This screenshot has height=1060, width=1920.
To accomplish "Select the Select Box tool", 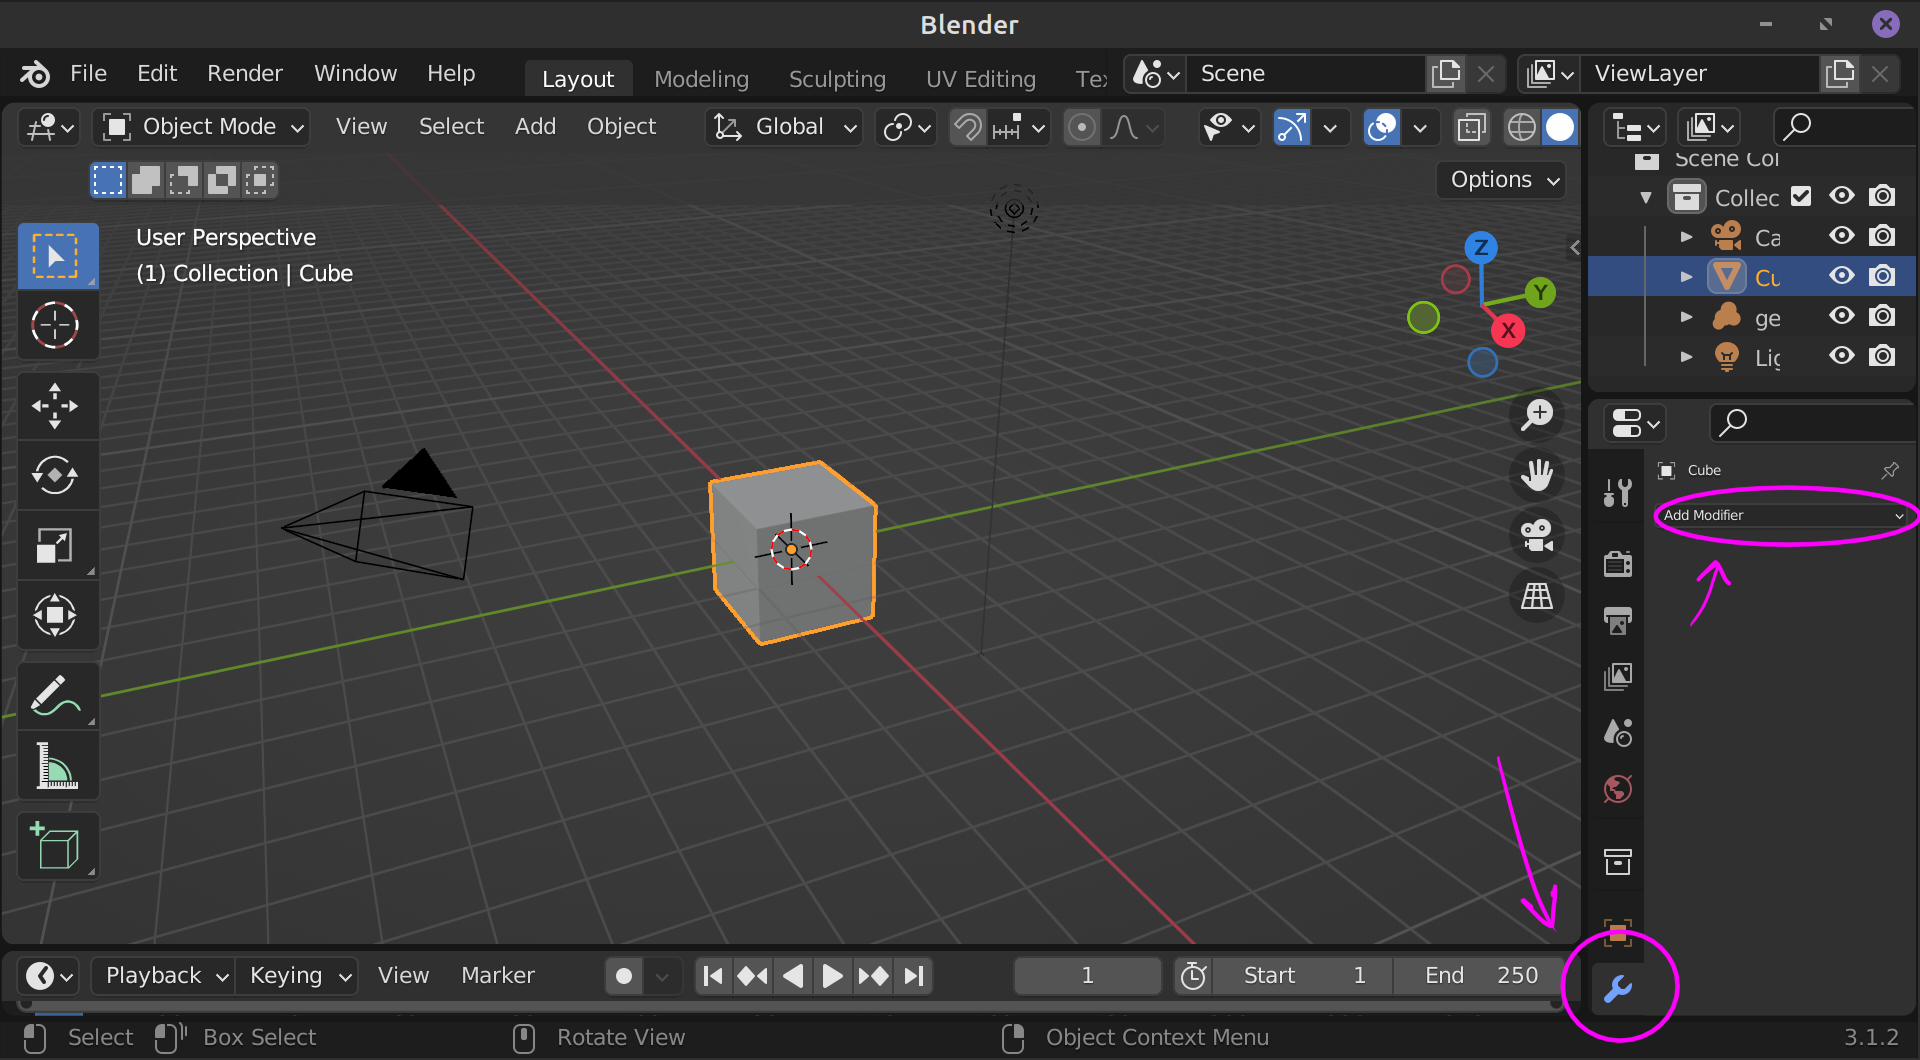I will tap(57, 256).
